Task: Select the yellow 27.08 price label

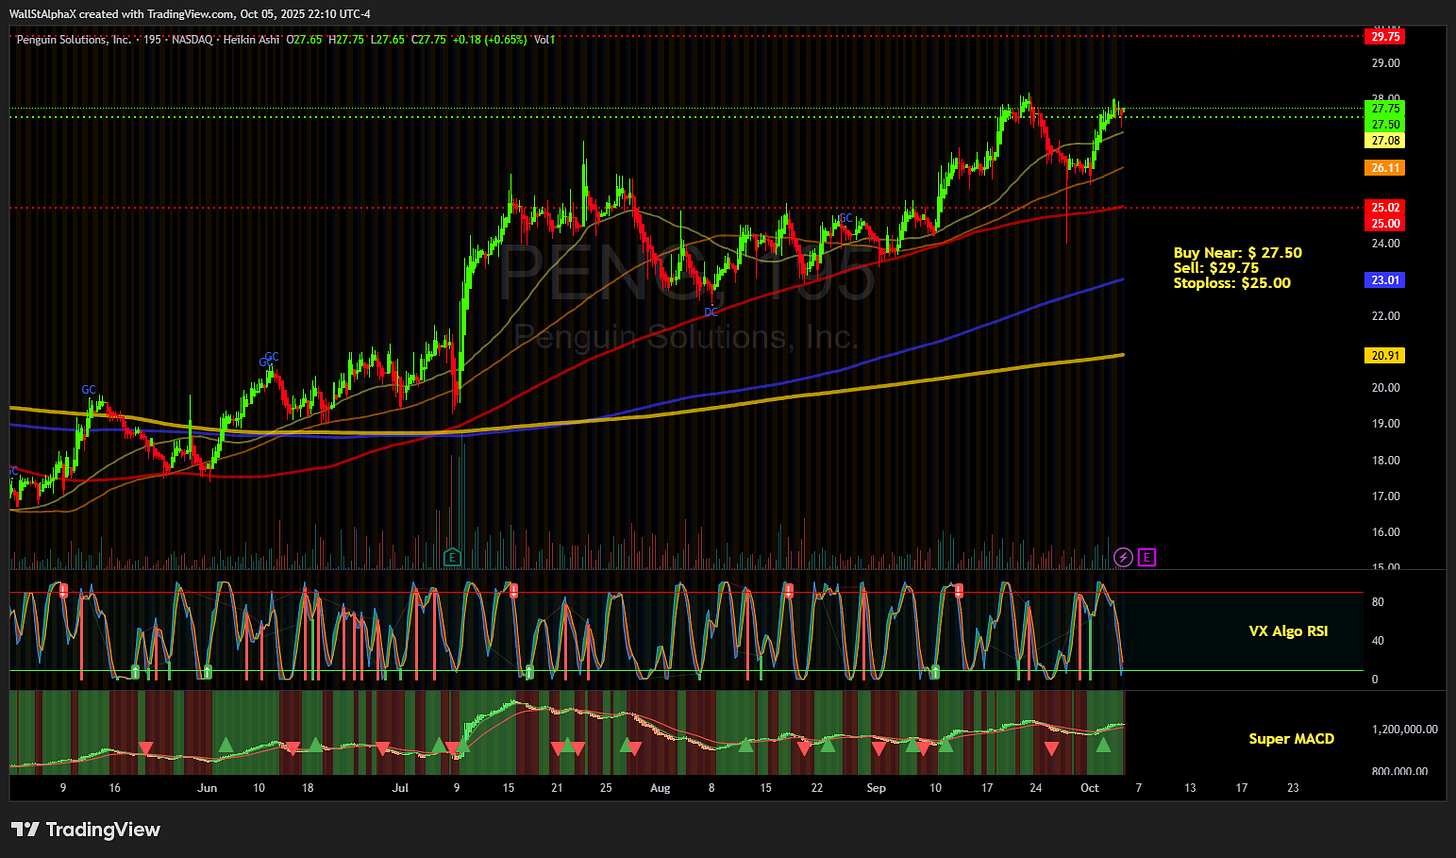Action: 1385,141
